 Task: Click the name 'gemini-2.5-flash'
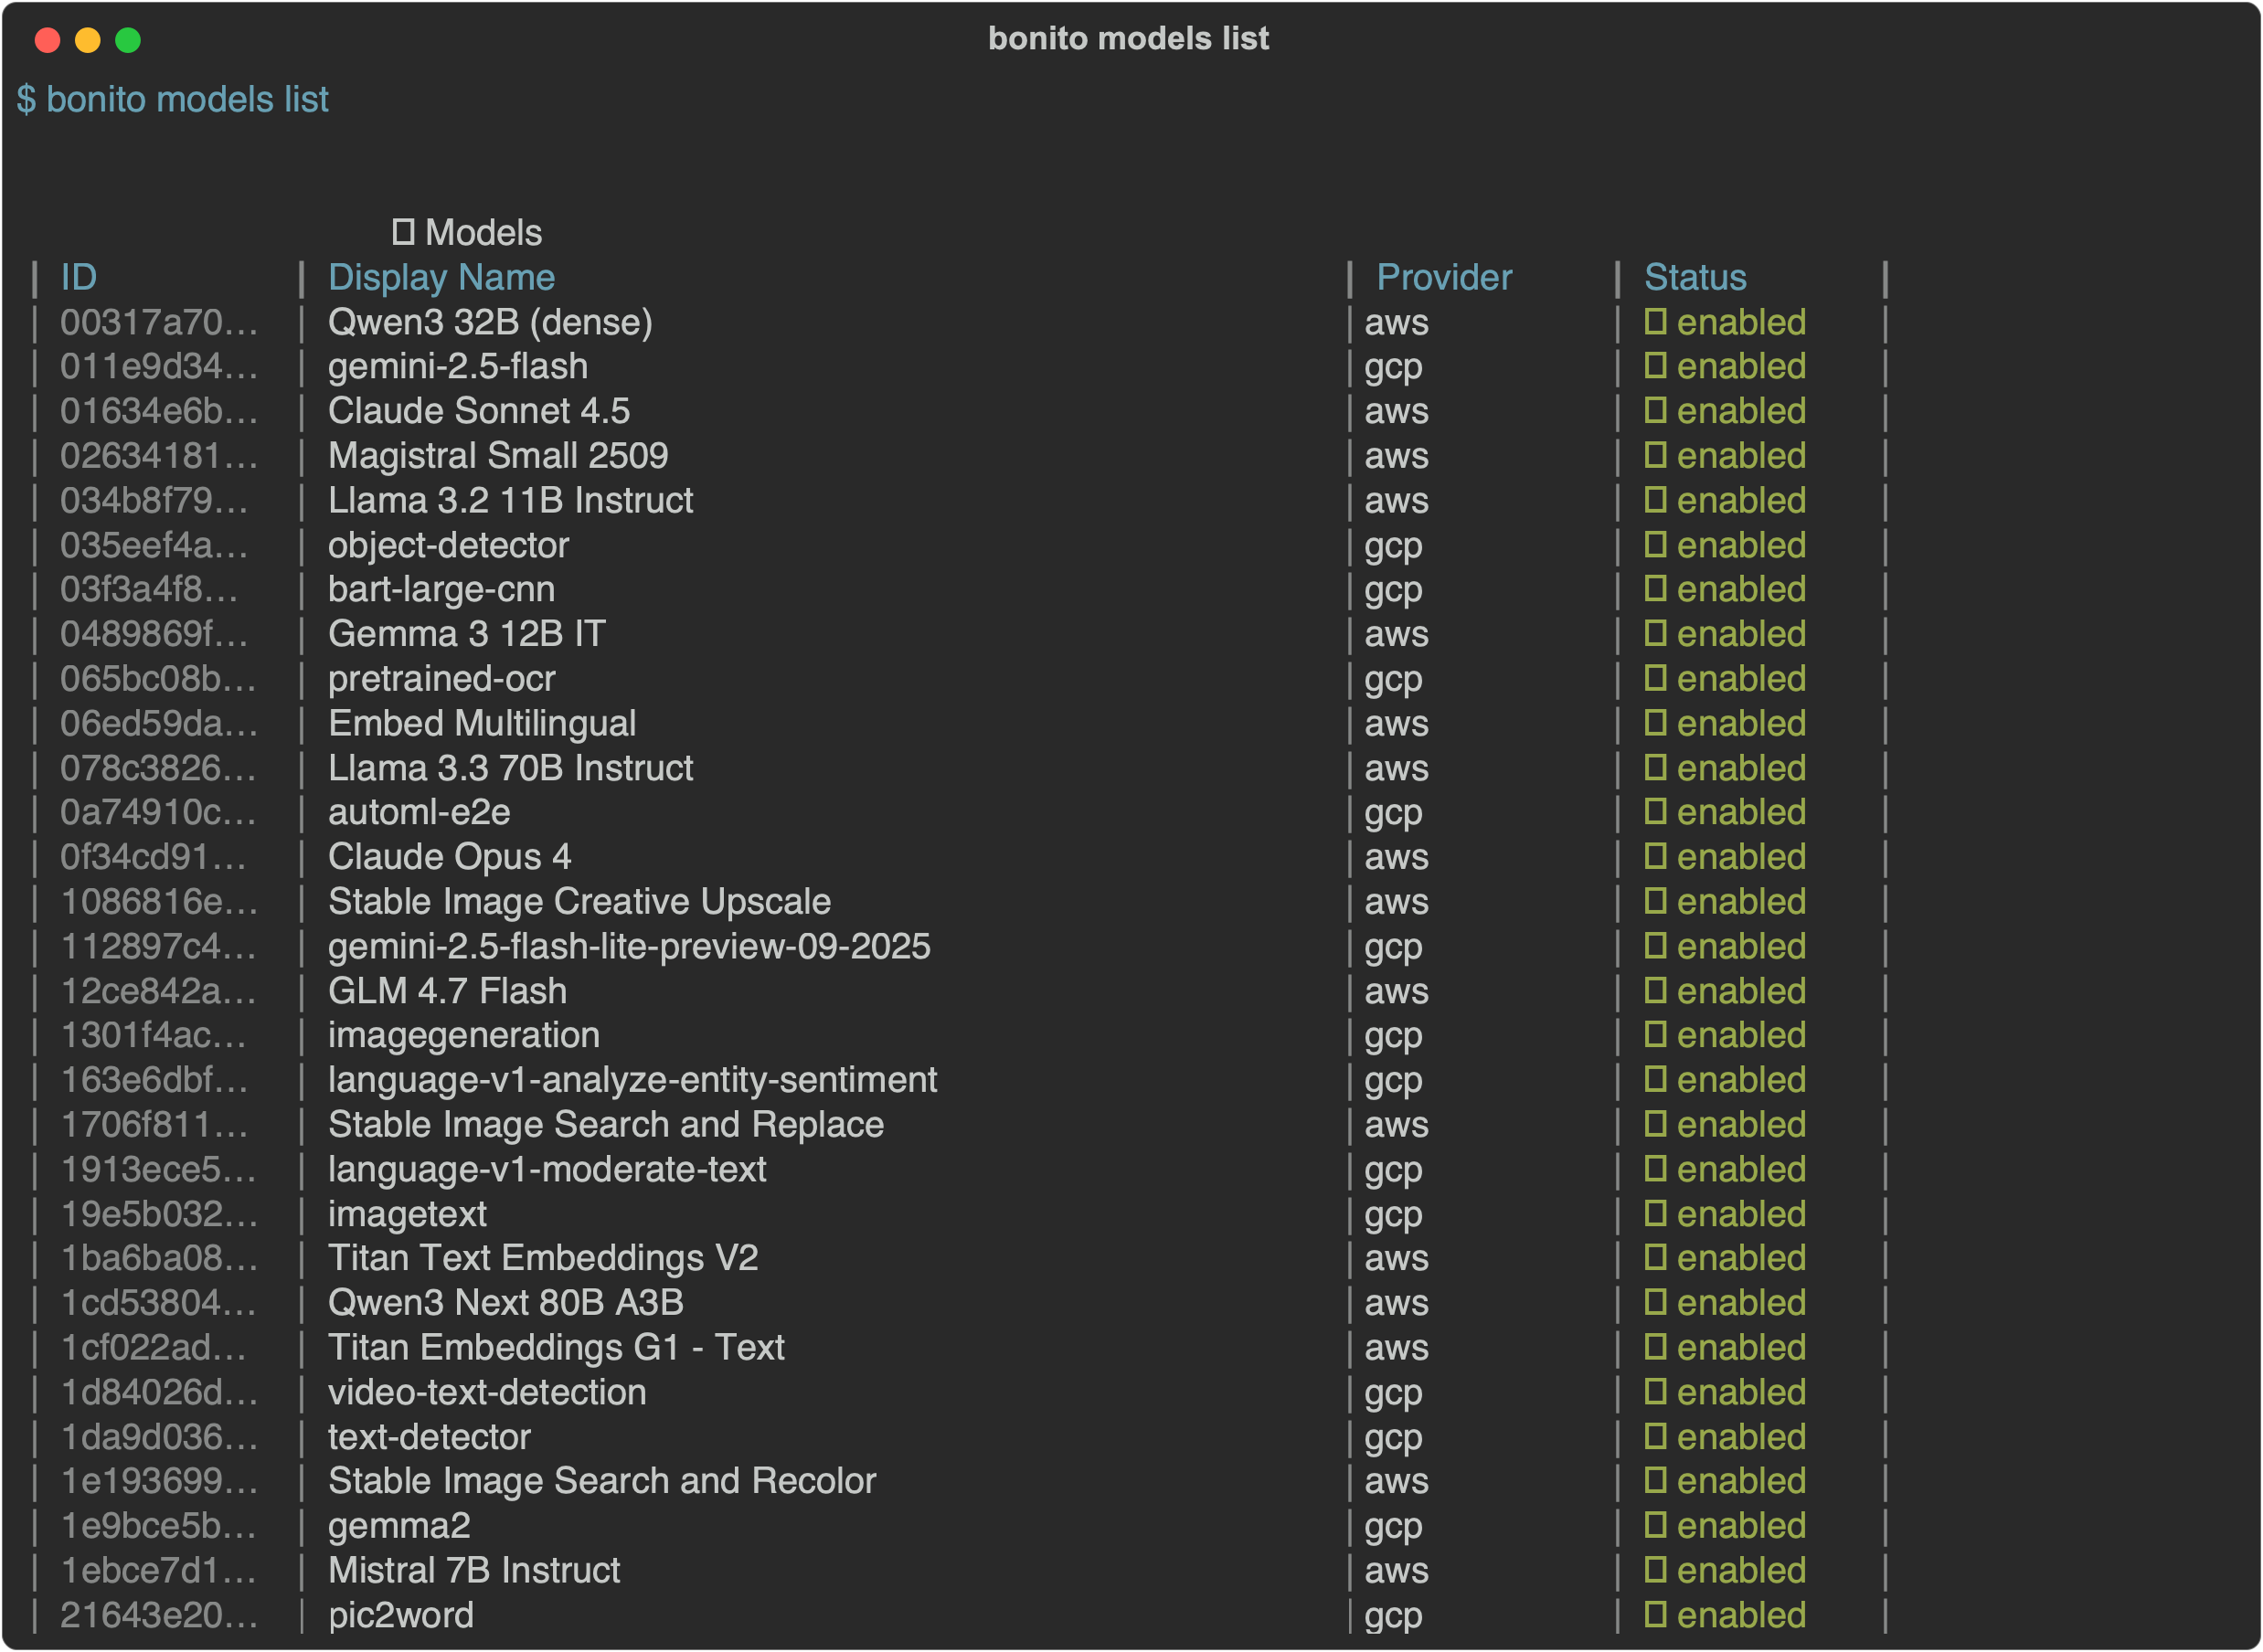[x=458, y=367]
